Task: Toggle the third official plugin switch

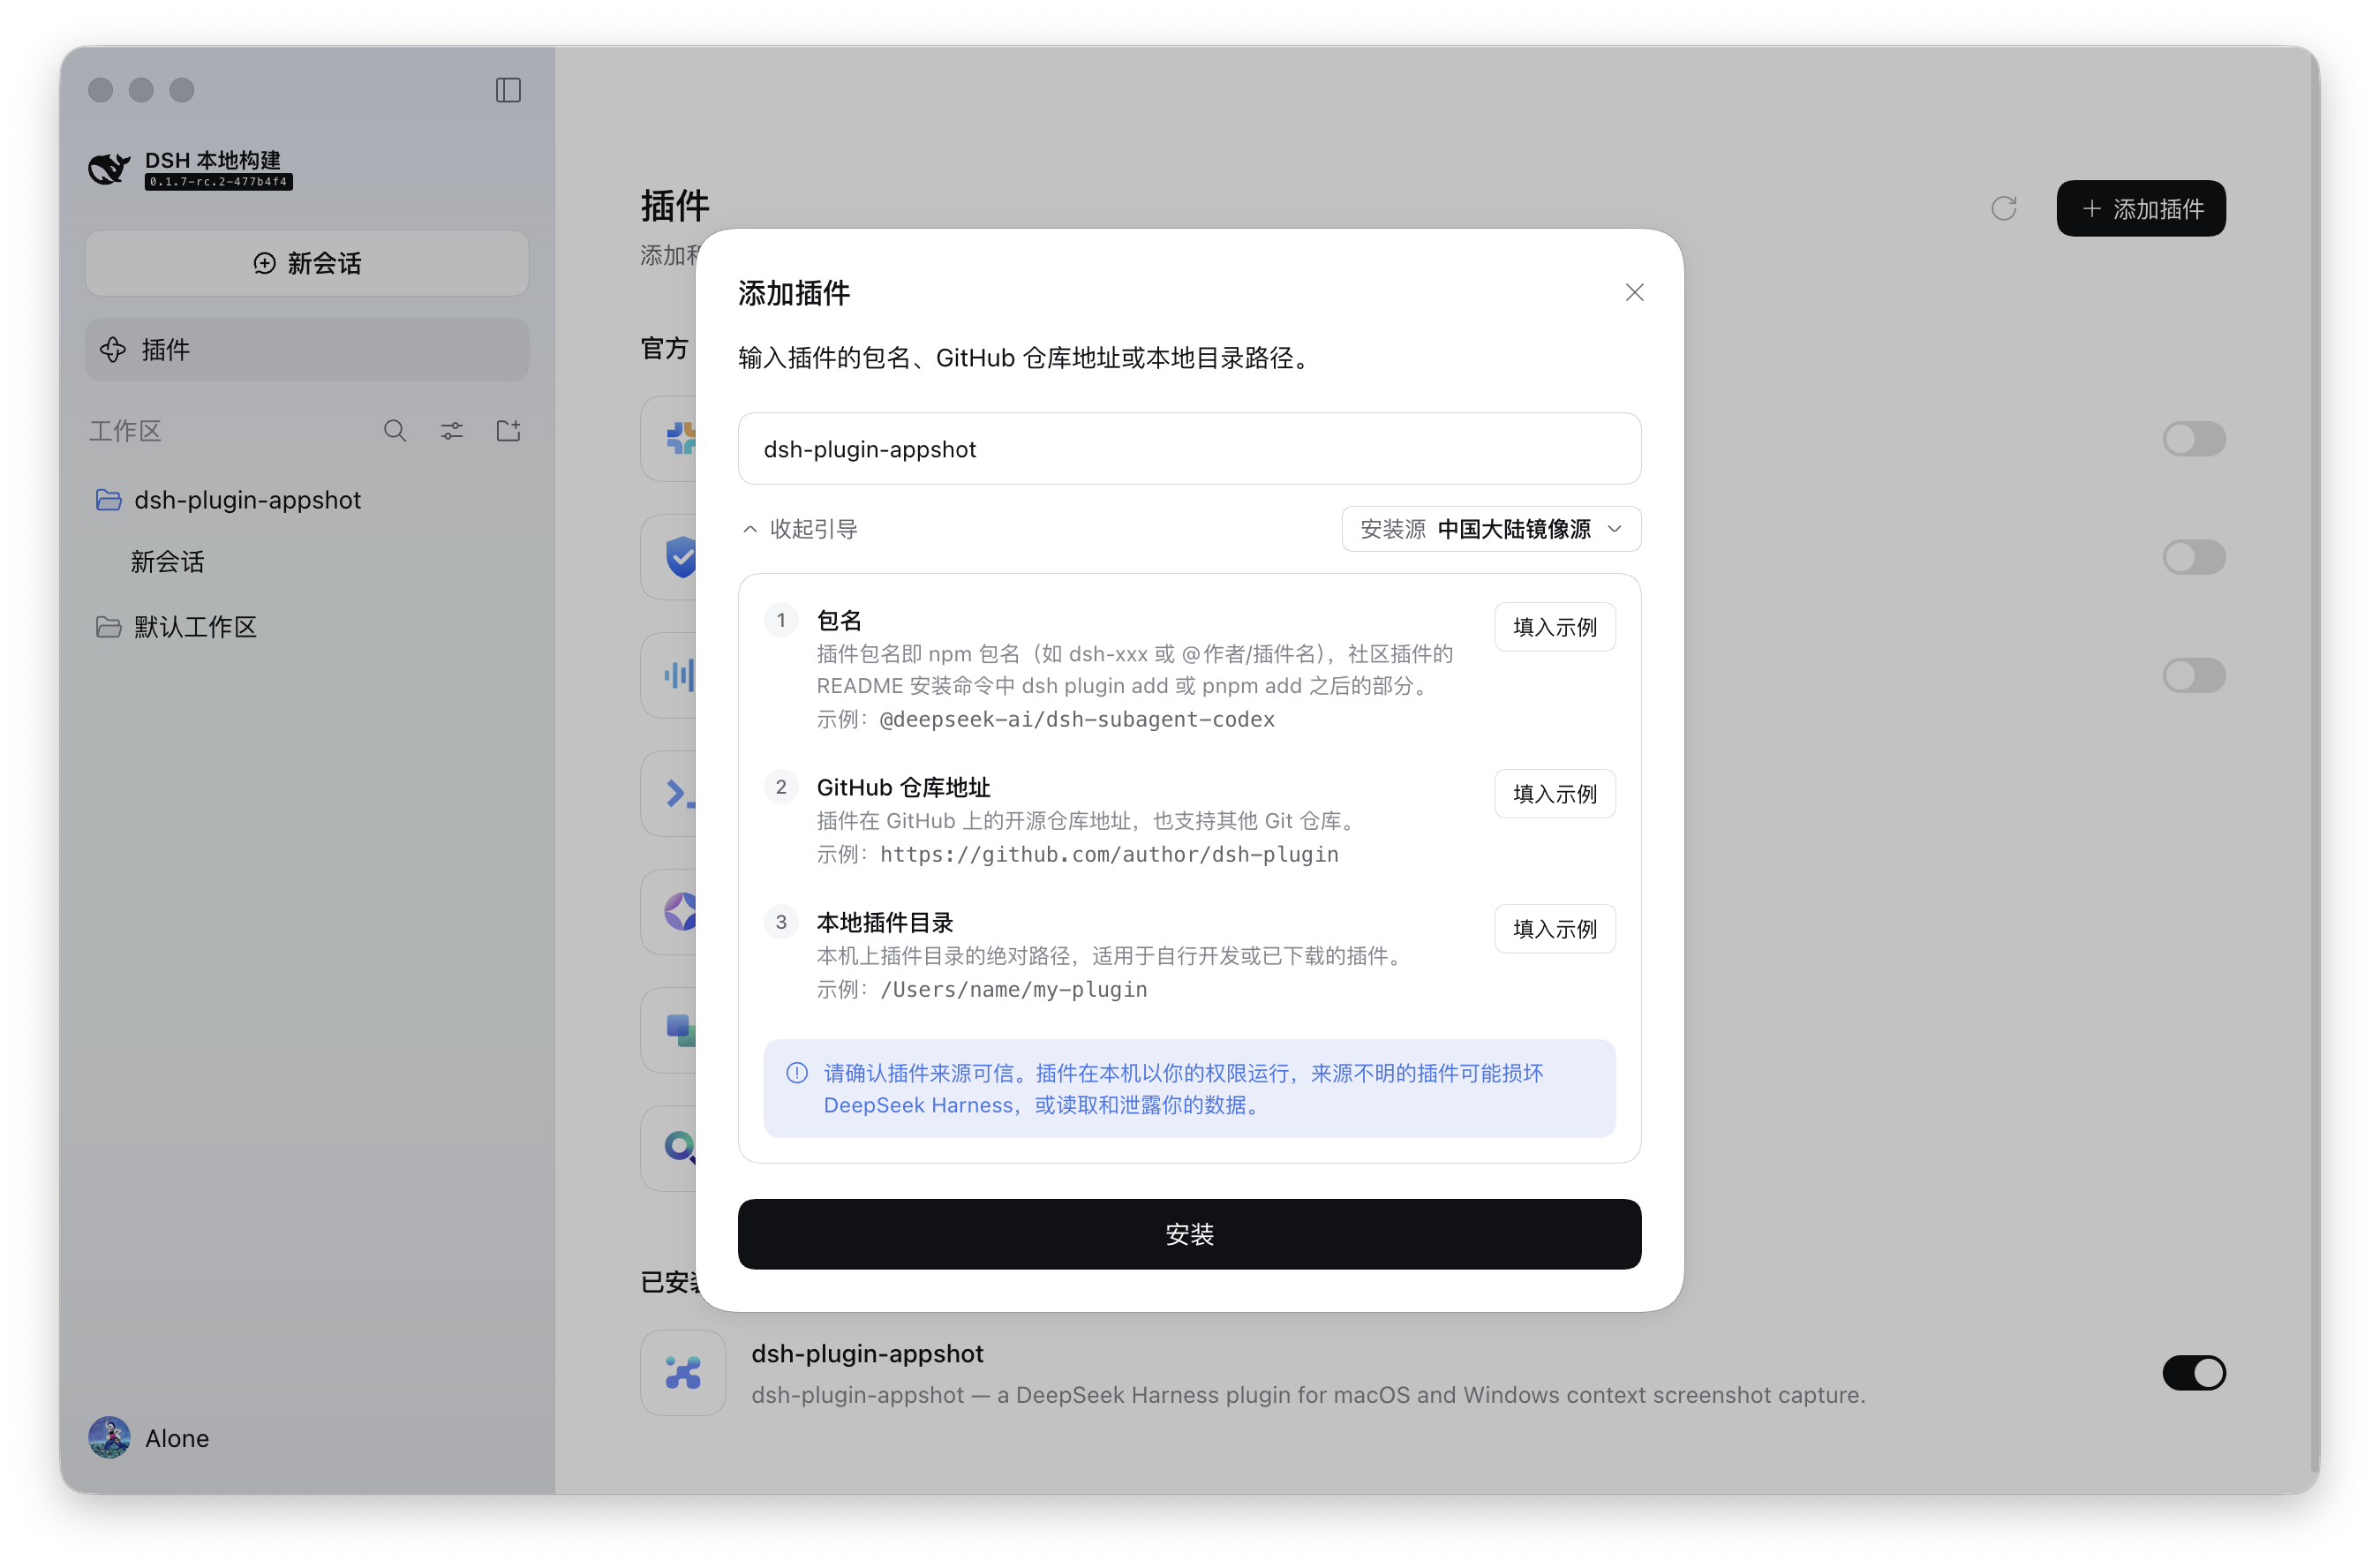Action: pos(2194,675)
